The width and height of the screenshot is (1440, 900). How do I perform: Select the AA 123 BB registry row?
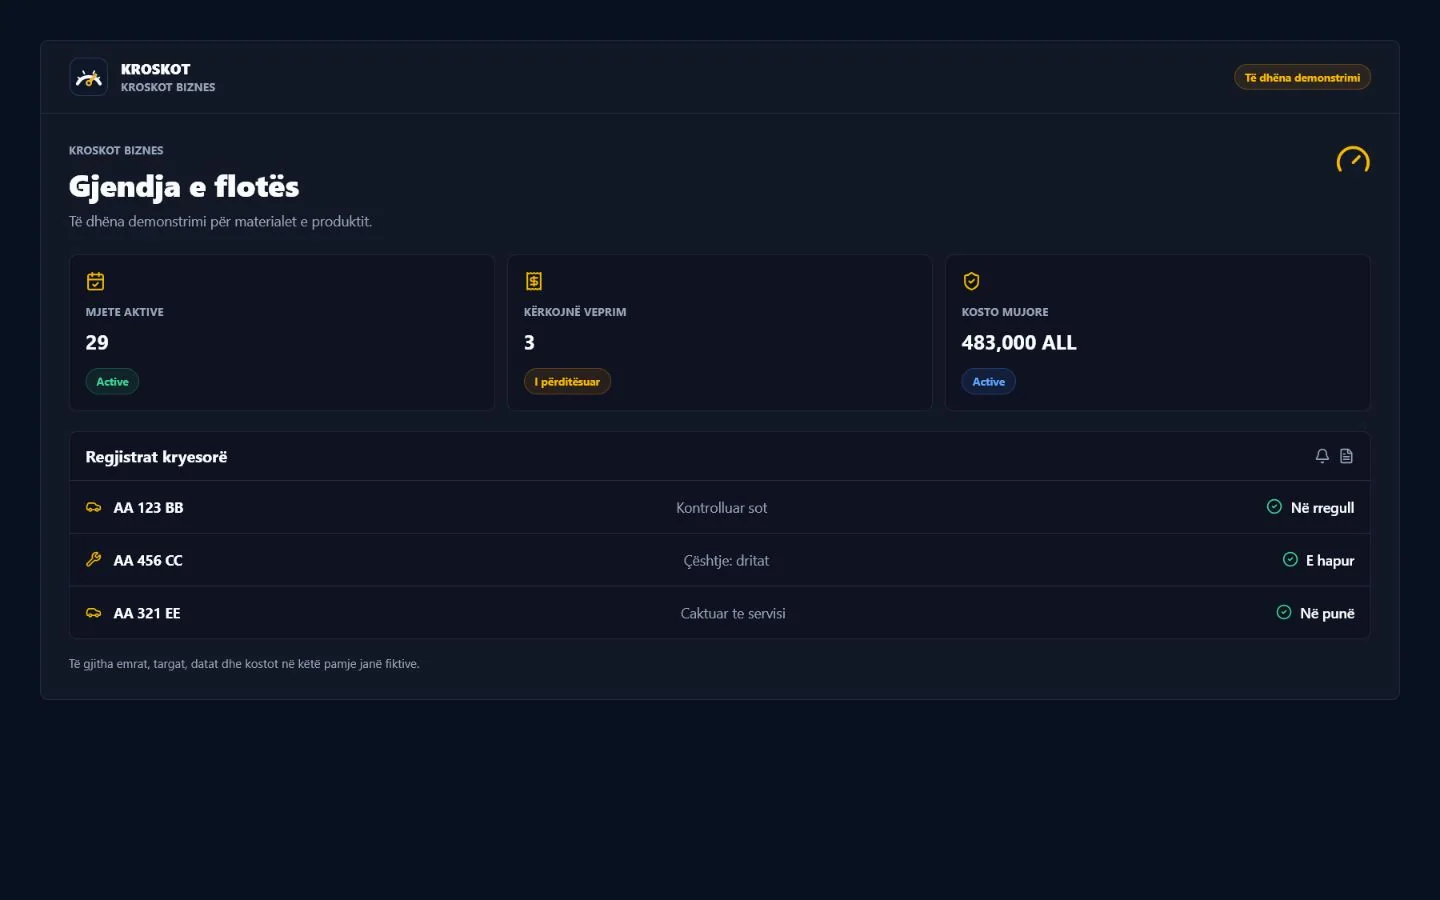720,507
